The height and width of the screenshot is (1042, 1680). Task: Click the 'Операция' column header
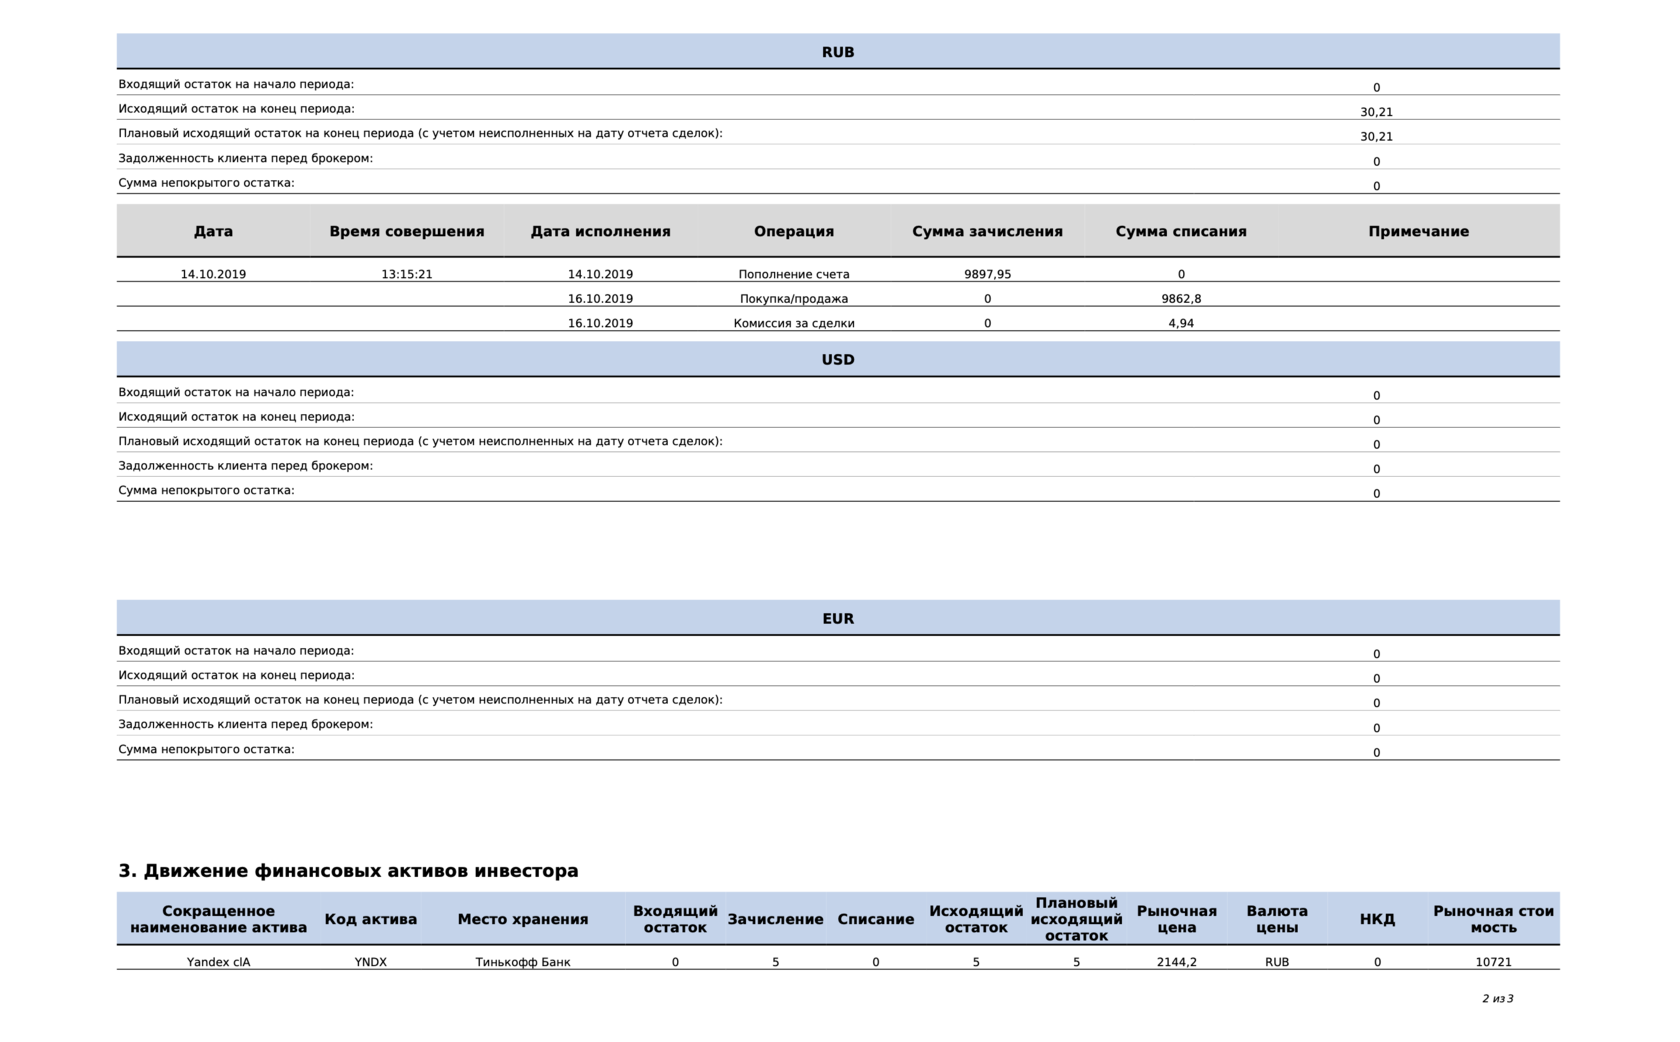coord(794,231)
